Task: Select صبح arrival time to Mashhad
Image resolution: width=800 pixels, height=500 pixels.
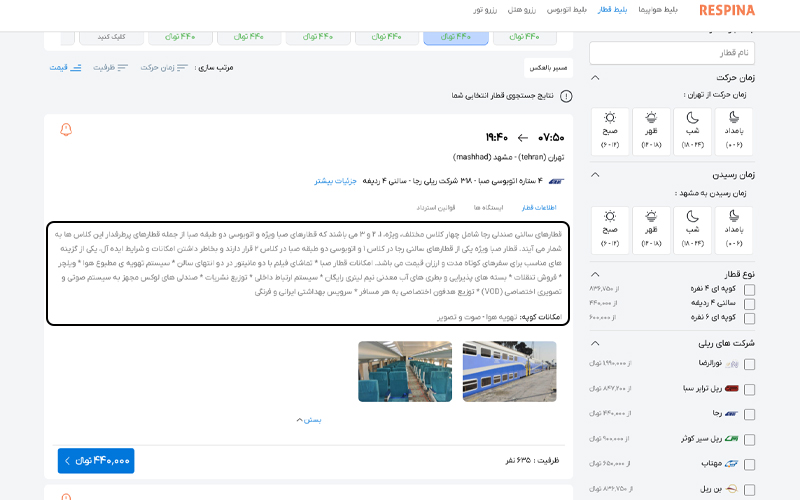Action: 610,230
